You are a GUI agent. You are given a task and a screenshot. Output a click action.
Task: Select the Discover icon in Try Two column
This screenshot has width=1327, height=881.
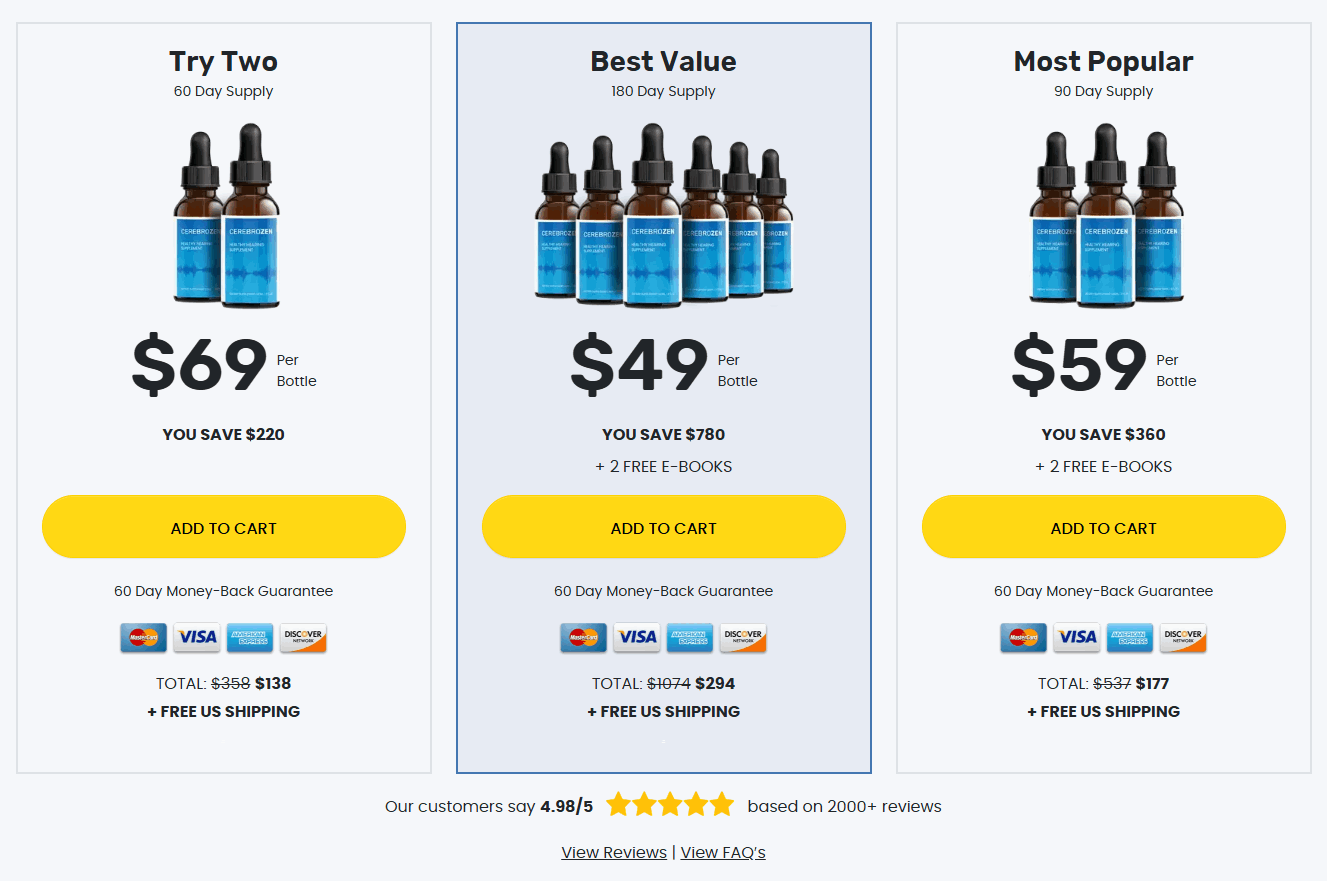point(303,638)
